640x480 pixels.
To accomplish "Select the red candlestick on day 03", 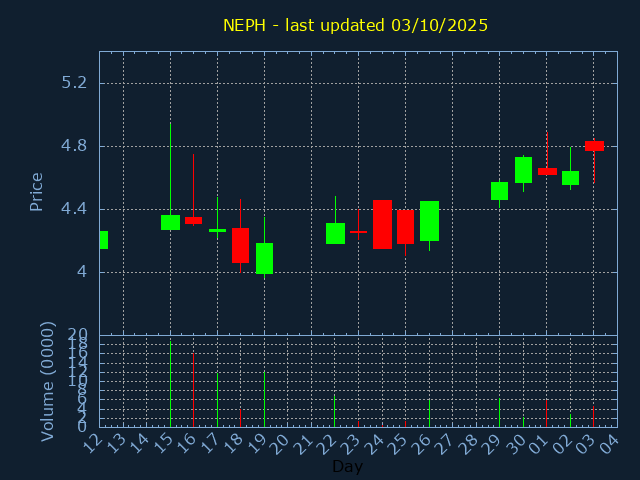I will click(x=594, y=146).
